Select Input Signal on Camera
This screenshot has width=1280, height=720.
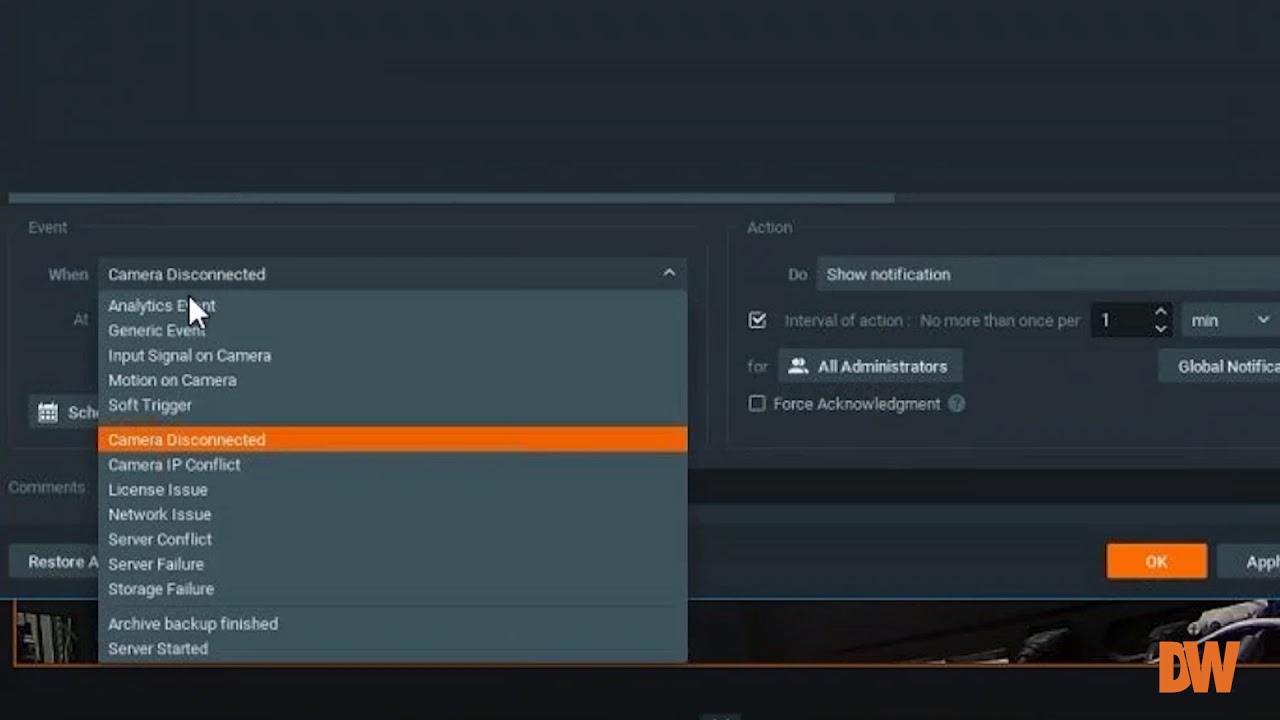tap(392, 356)
